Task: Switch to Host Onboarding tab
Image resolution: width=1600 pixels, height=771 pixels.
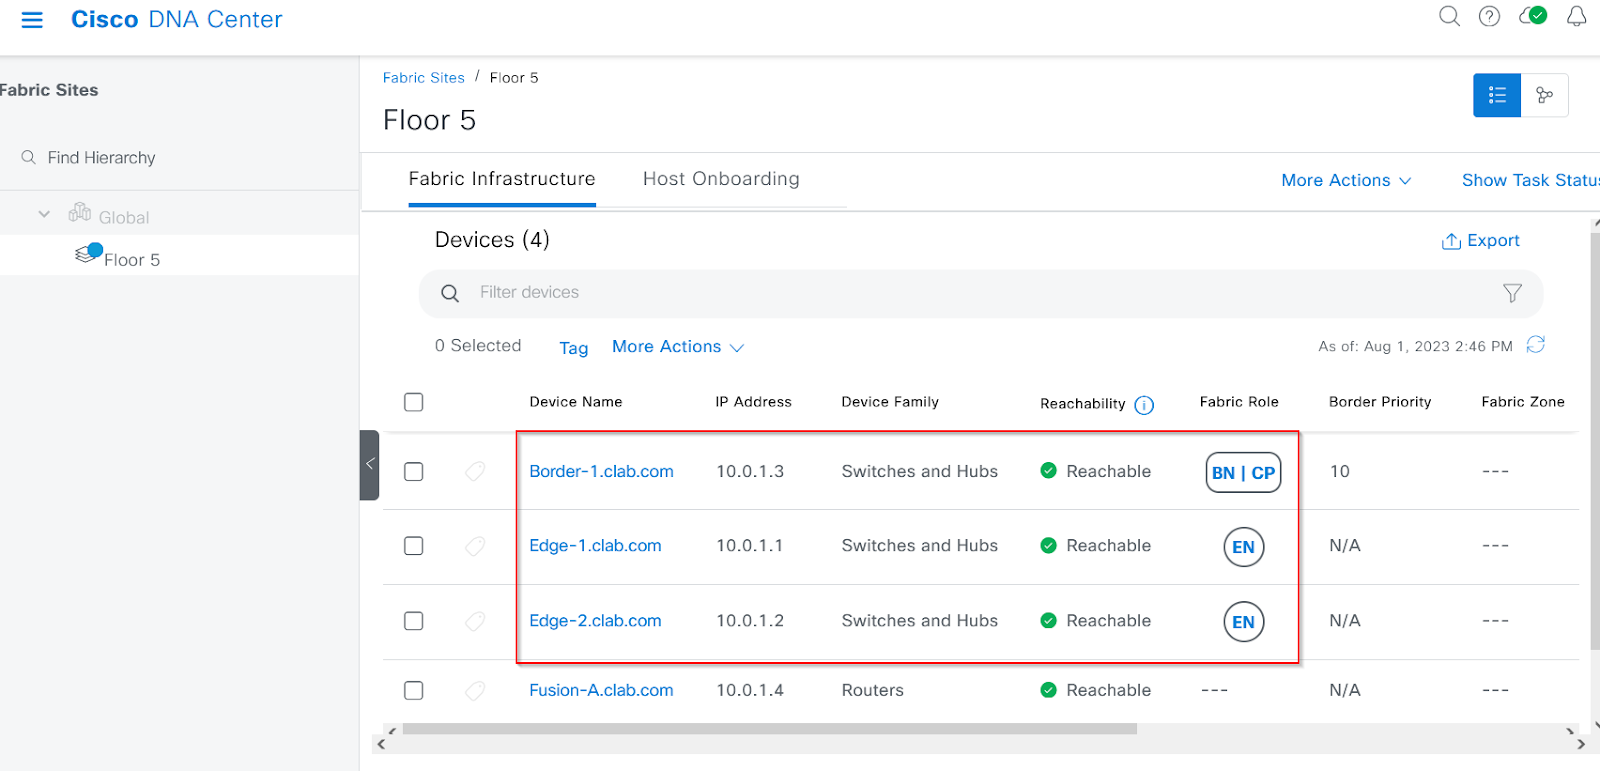Action: tap(721, 179)
